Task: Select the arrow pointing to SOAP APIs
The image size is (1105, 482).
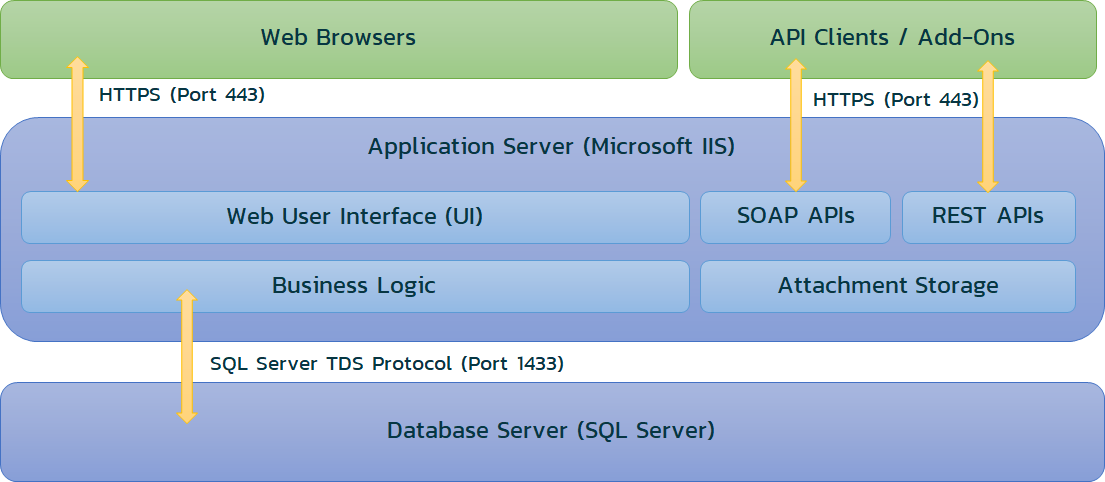Action: click(796, 125)
